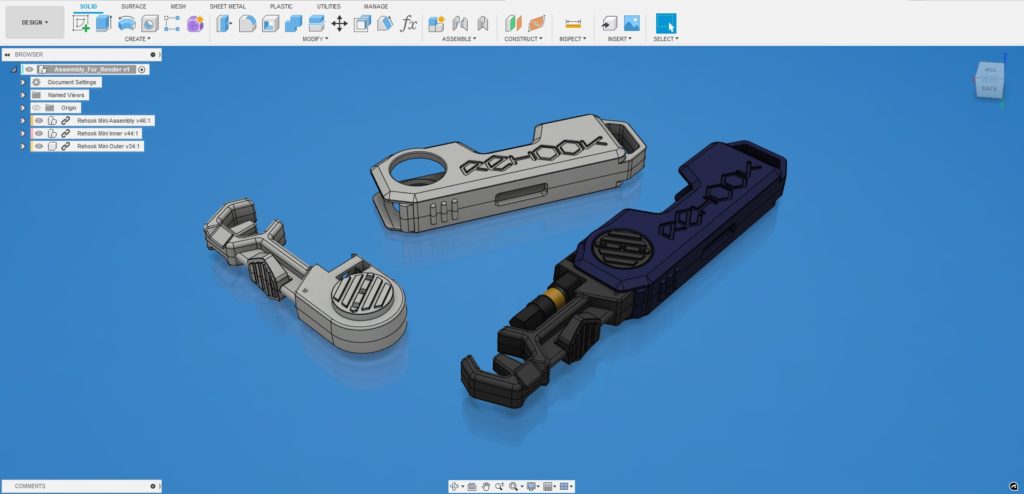Viewport: 1024px width, 494px height.
Task: Open the Design workspace dropdown
Action: pos(35,22)
